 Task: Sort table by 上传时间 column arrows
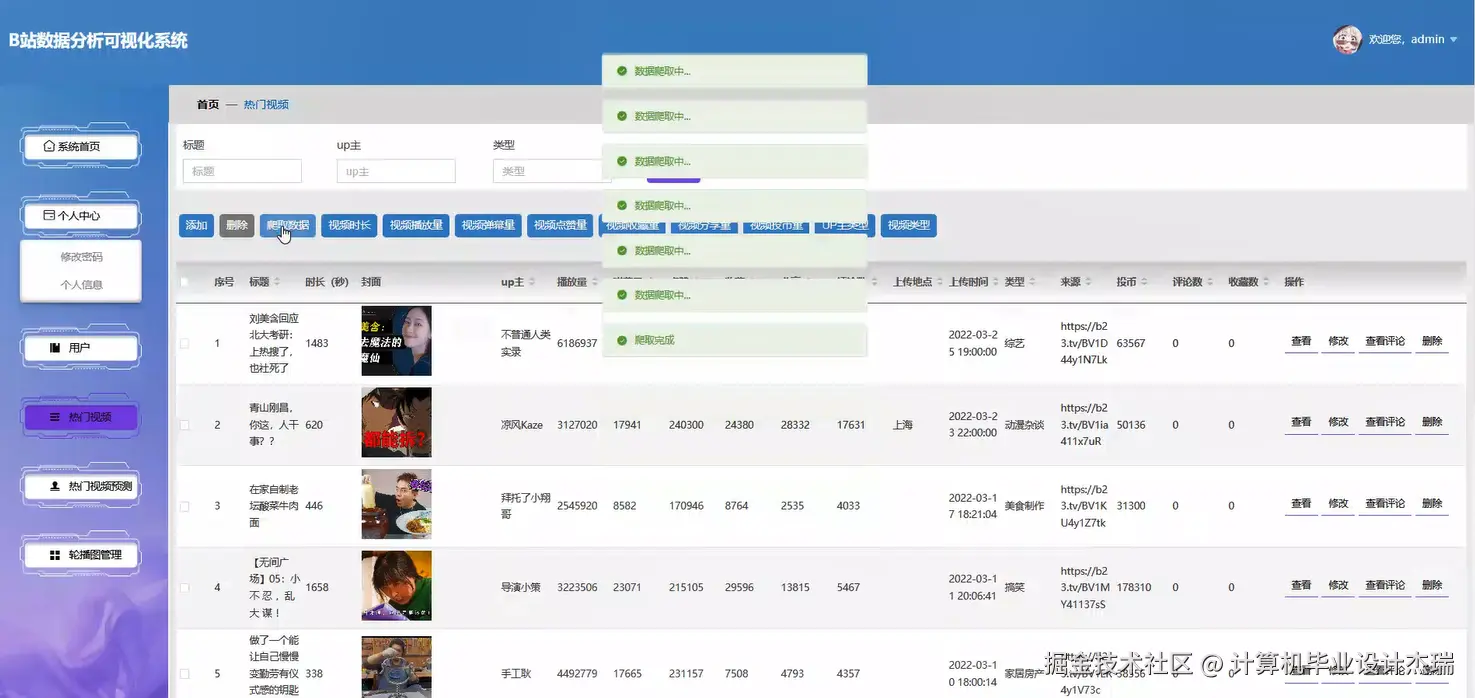[x=996, y=282]
